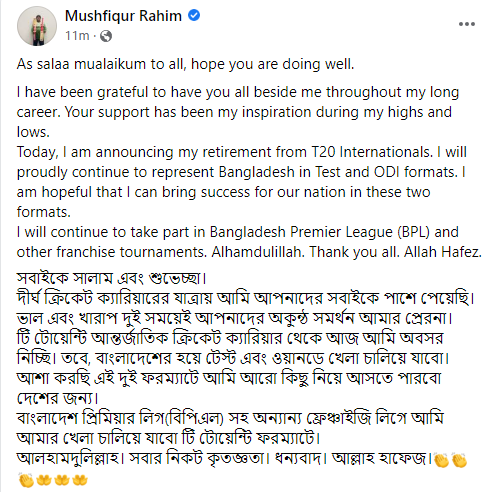Open the Mushfiqur Rahim profile name link
The image size is (498, 492).
pos(123,16)
